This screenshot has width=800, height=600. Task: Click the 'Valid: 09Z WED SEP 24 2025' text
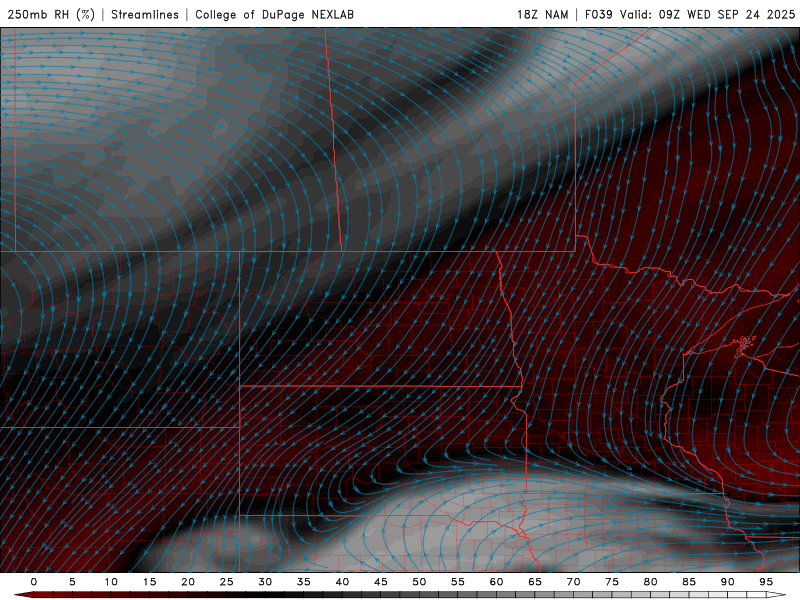click(x=708, y=14)
